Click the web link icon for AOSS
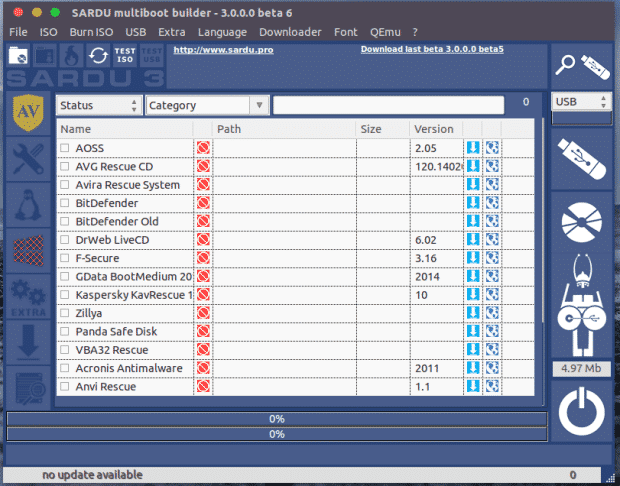This screenshot has width=620, height=486. click(x=492, y=148)
